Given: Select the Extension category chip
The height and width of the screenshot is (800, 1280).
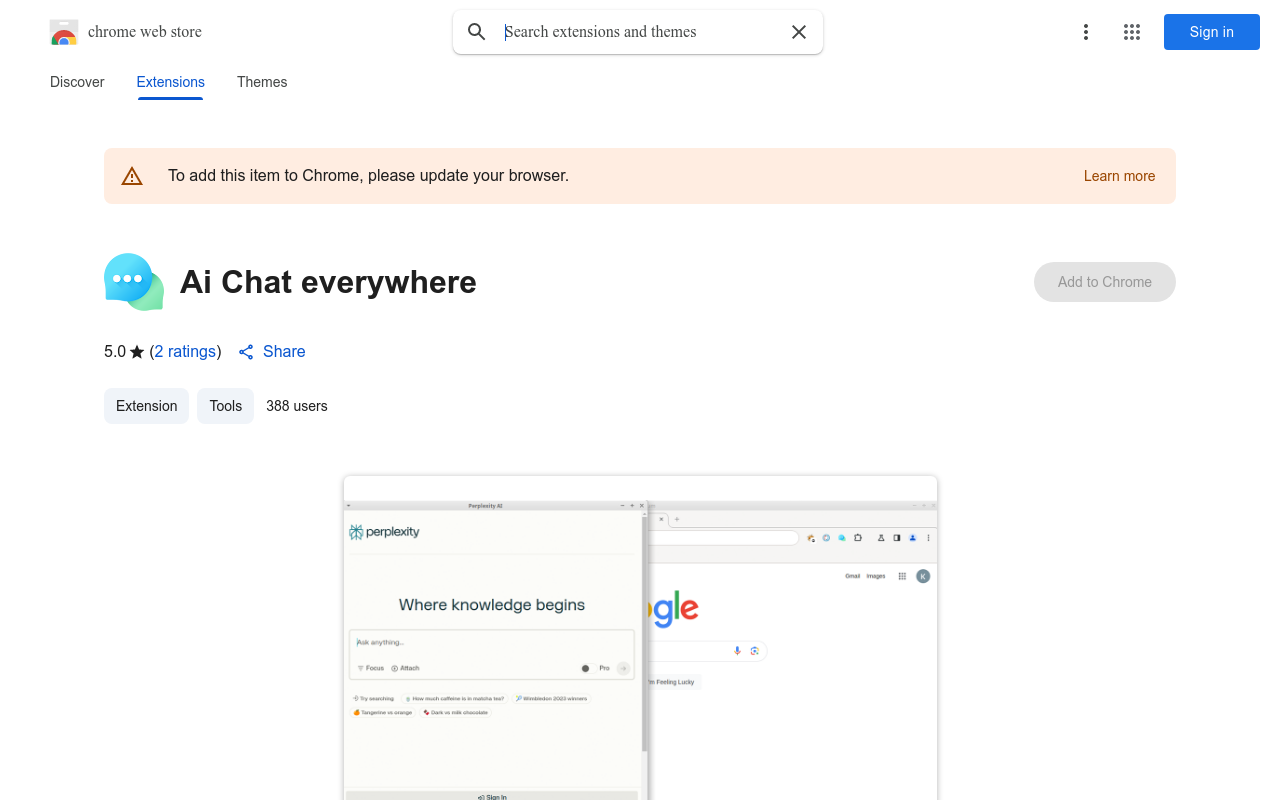Looking at the screenshot, I should point(146,406).
